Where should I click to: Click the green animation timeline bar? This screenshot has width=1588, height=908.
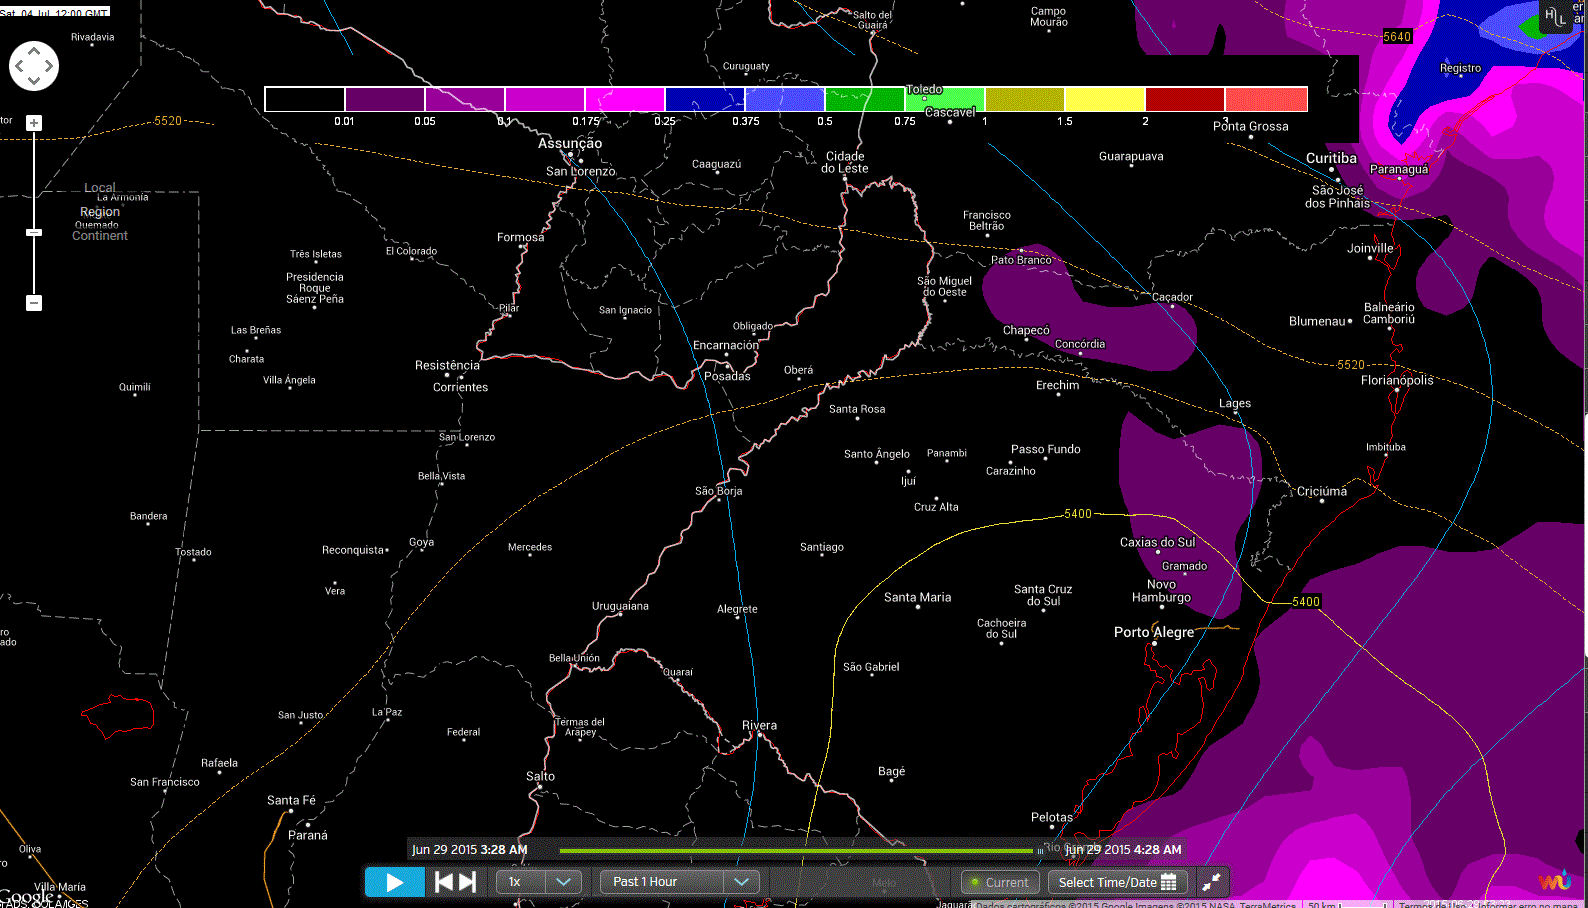[795, 851]
